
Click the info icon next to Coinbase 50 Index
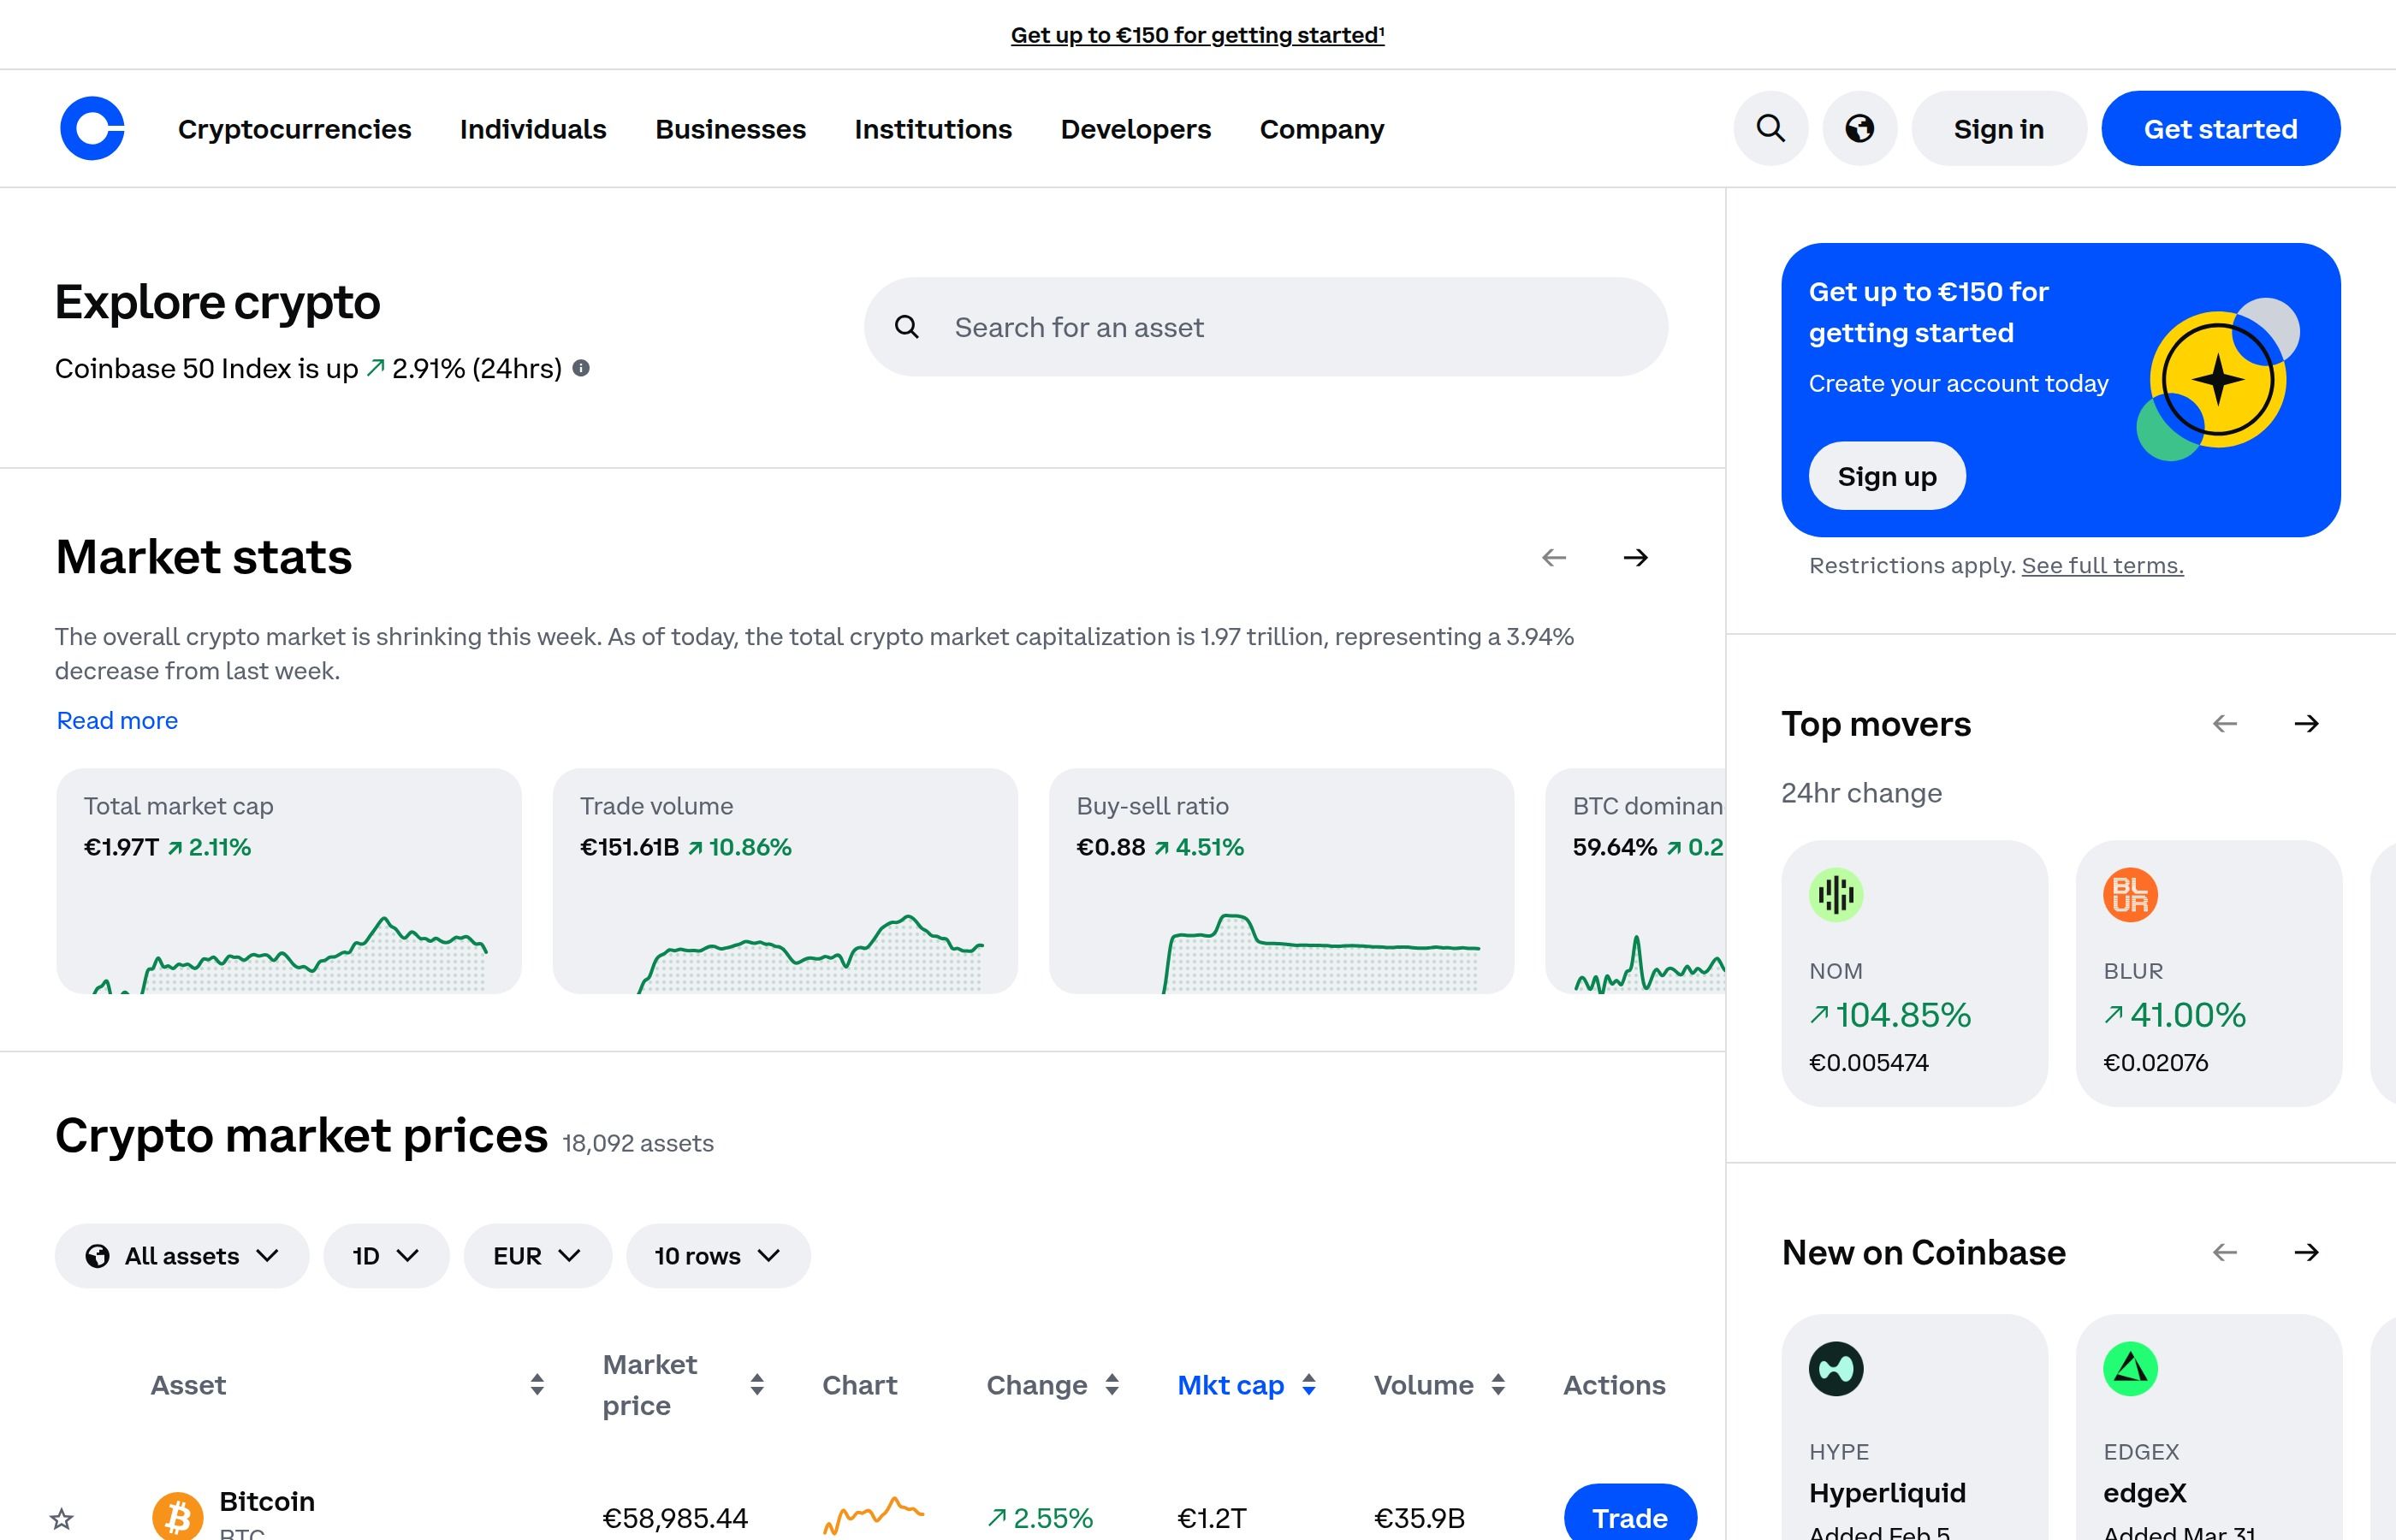(x=581, y=368)
